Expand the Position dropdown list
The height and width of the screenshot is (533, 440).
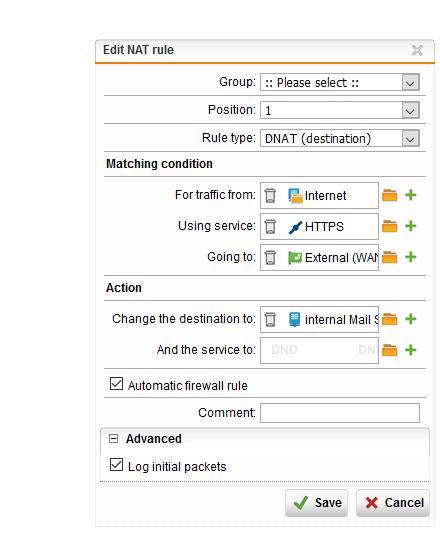click(340, 110)
